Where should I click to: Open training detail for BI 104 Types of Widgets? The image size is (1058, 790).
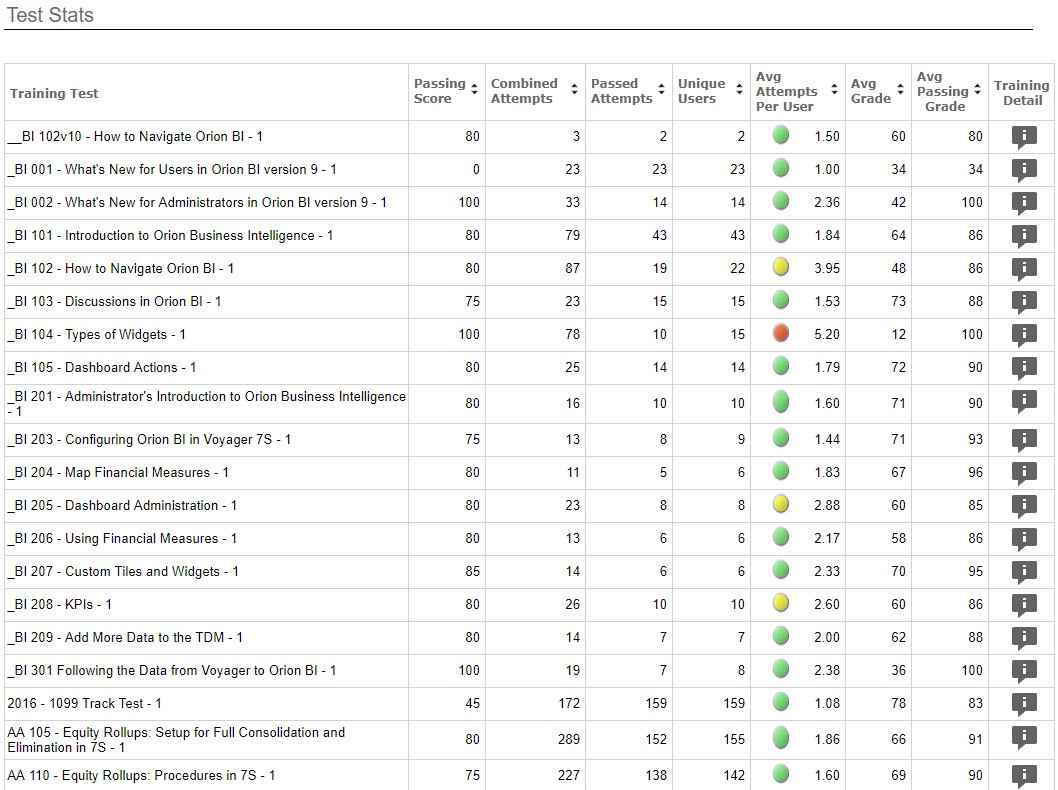pos(1024,335)
